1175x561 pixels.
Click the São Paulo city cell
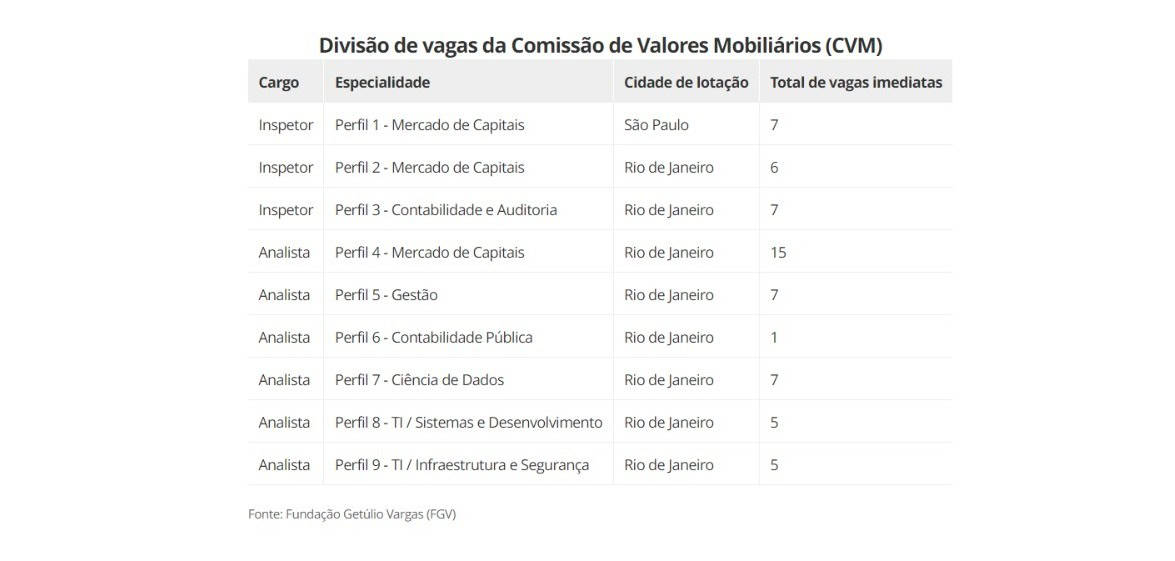tap(656, 125)
